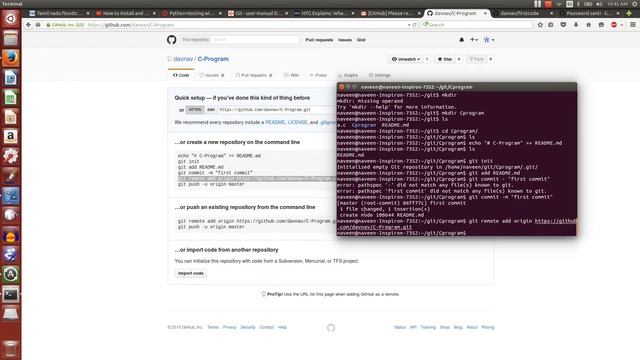The height and width of the screenshot is (360, 640).
Task: Open Firefox from the dock
Action: (x=11, y=58)
